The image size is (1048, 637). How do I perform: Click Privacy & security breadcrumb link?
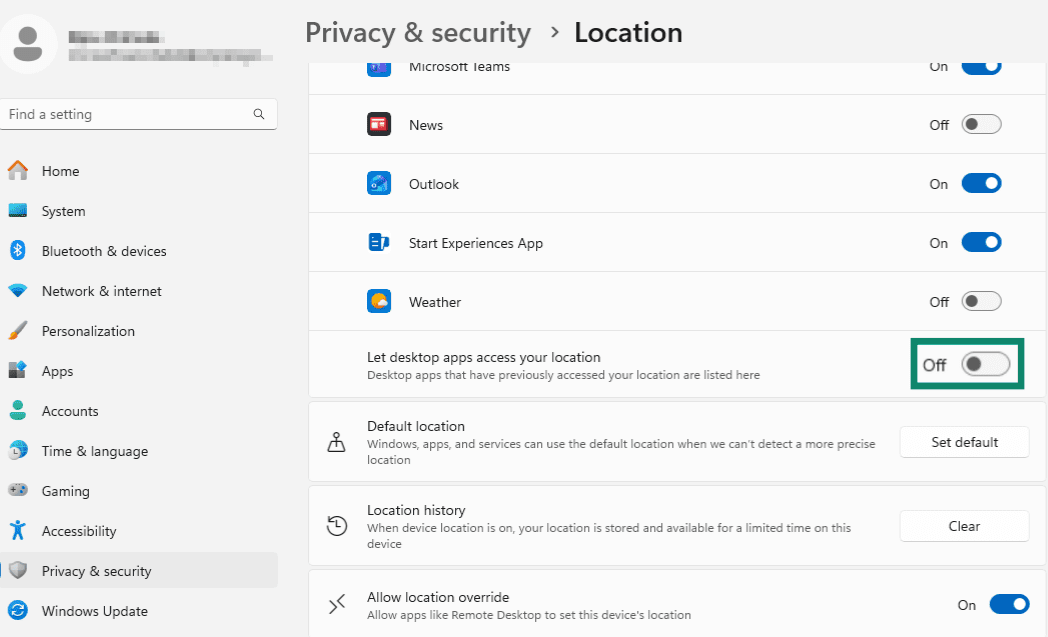pos(418,33)
